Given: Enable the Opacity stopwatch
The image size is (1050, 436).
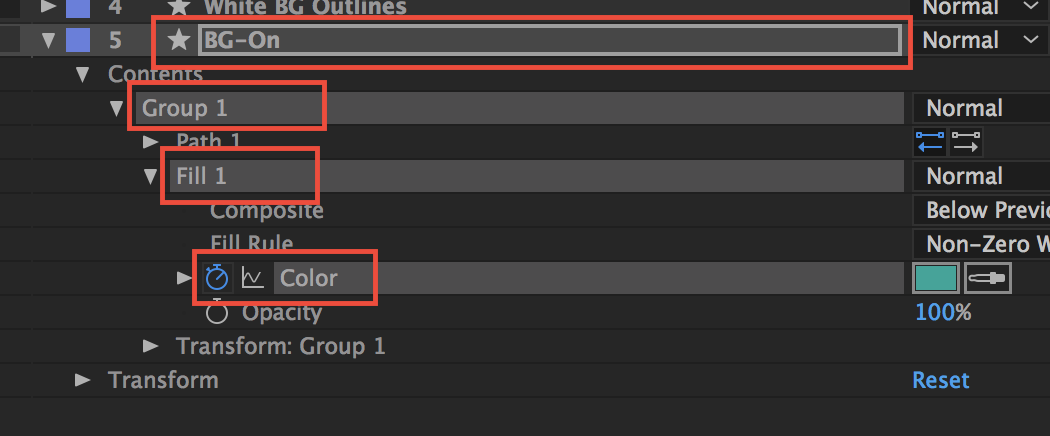Looking at the screenshot, I should pyautogui.click(x=217, y=313).
